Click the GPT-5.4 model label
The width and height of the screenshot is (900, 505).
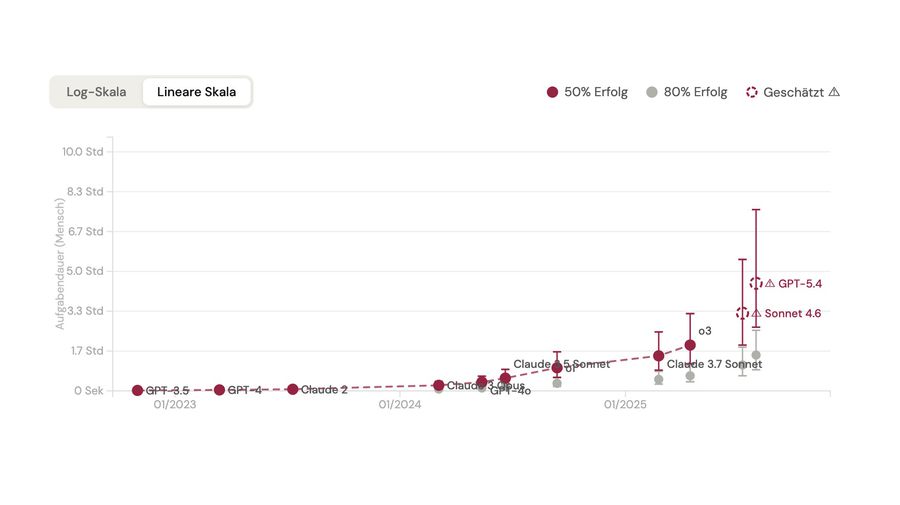(x=800, y=284)
